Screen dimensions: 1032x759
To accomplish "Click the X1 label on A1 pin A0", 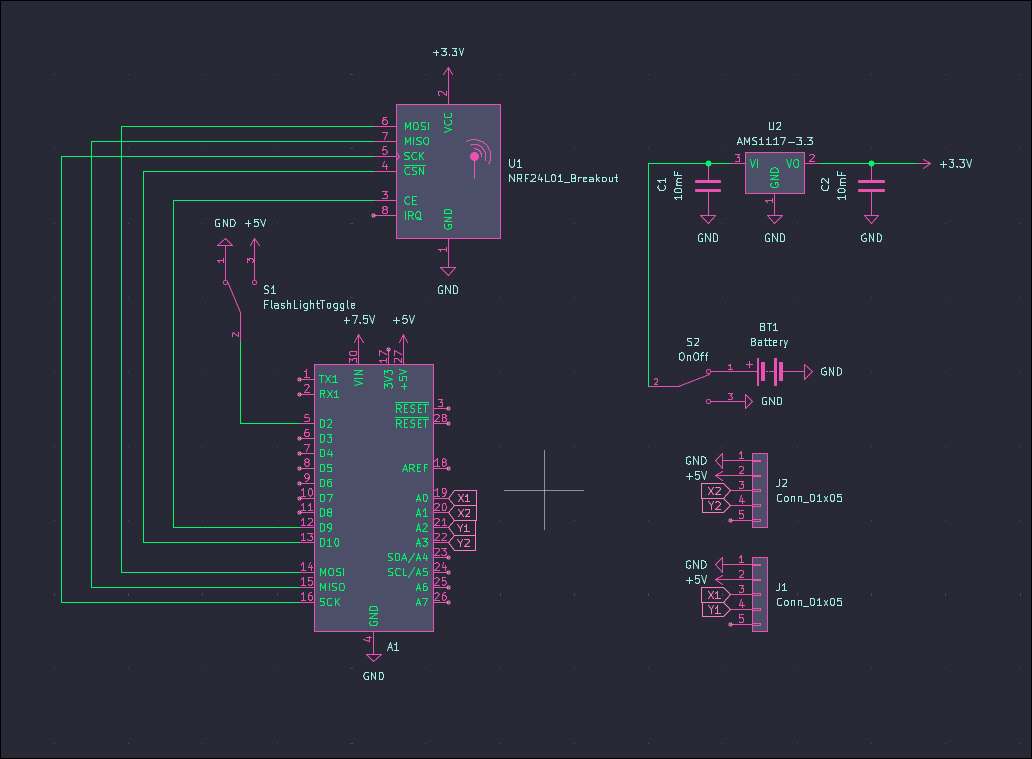I will pos(463,498).
